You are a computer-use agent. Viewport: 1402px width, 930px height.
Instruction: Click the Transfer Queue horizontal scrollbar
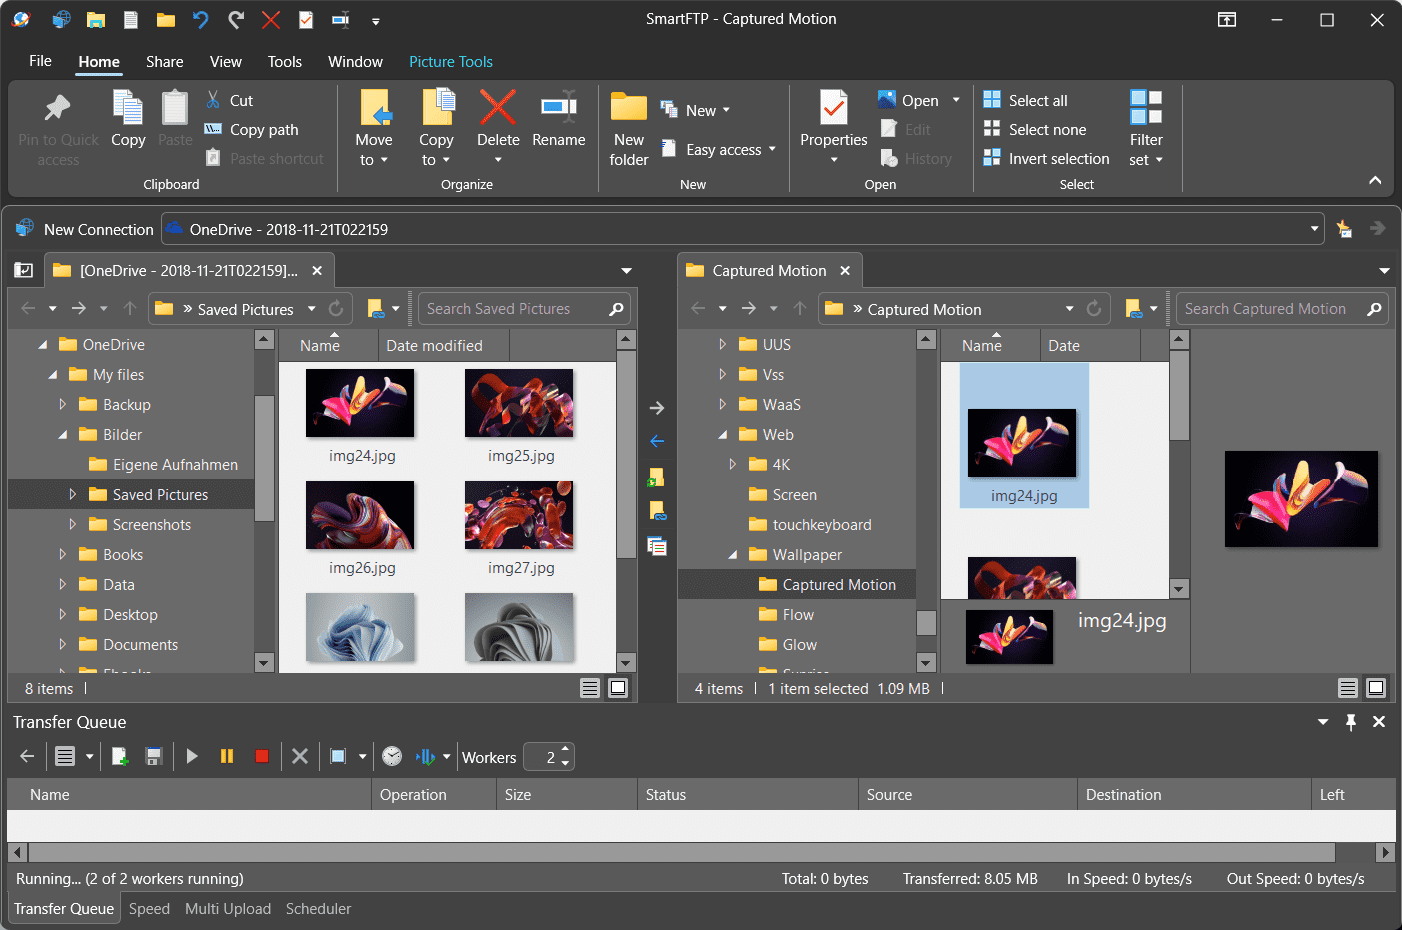click(682, 852)
